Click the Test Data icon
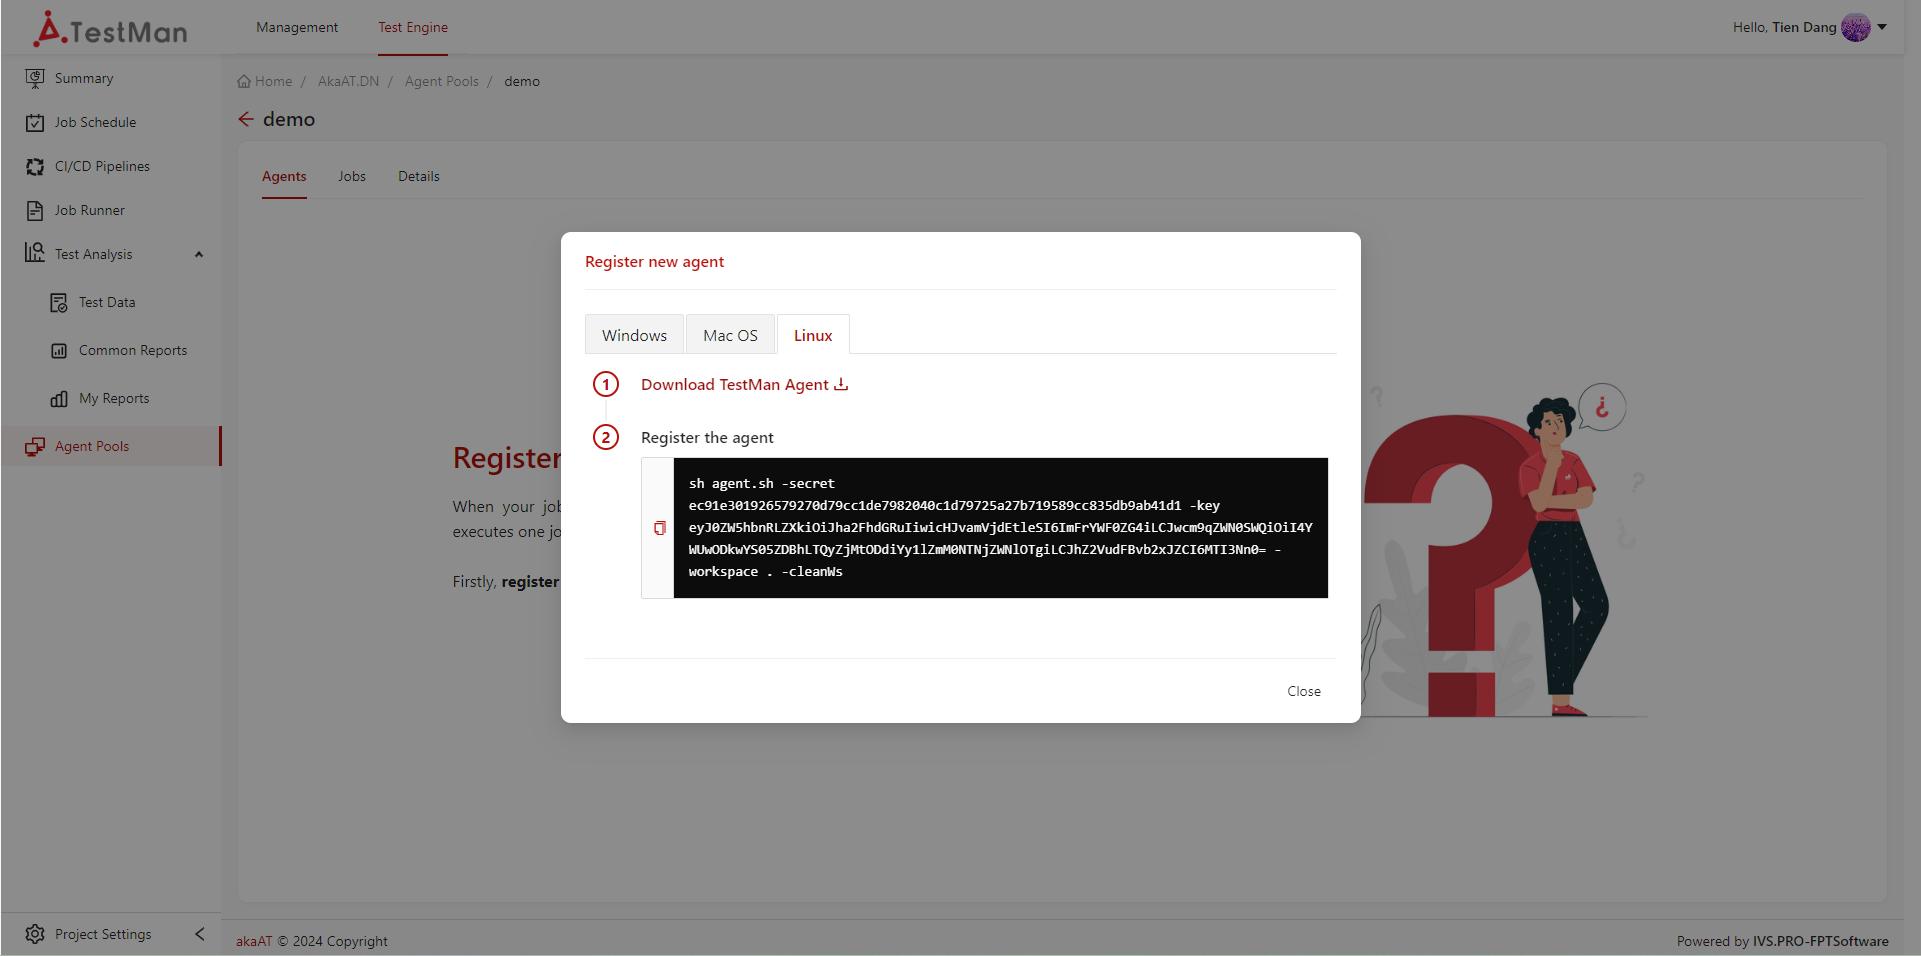The image size is (1921, 956). (x=59, y=302)
